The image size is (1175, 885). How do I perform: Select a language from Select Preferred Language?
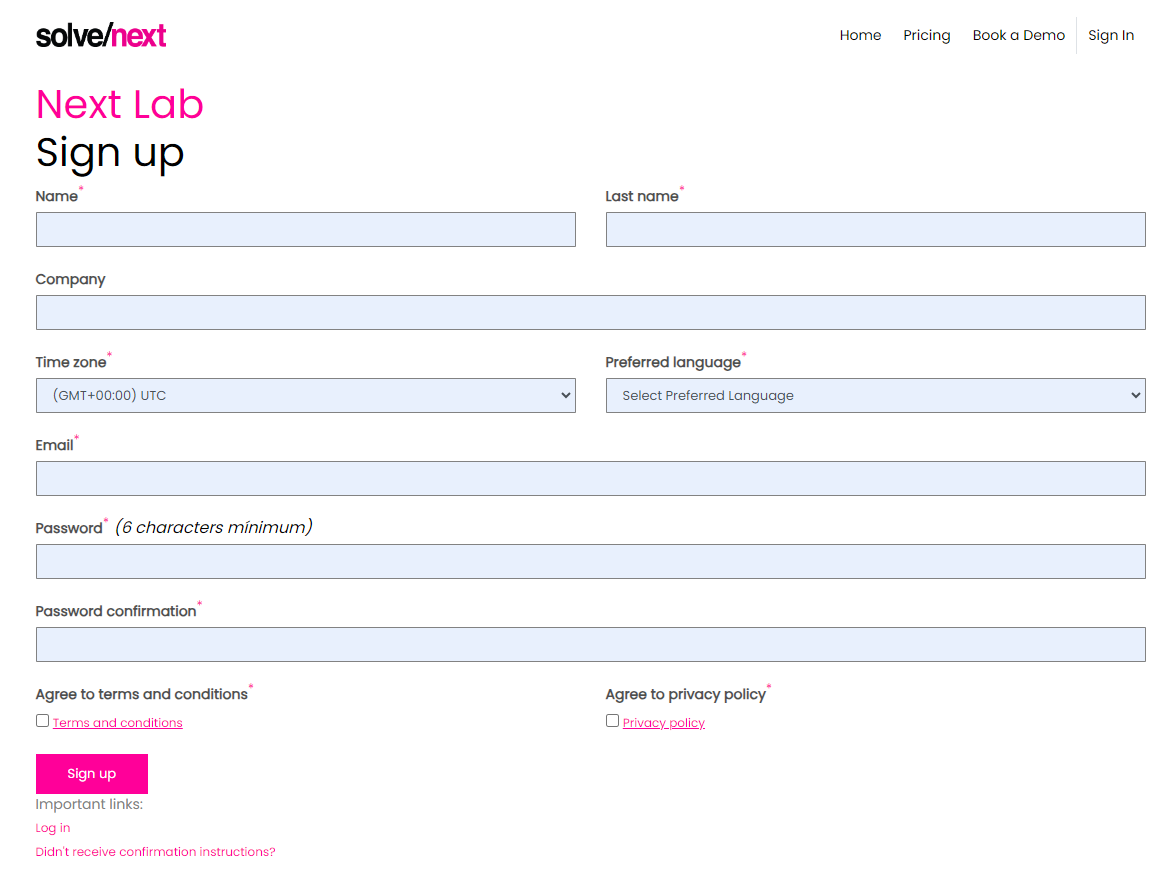coord(875,395)
